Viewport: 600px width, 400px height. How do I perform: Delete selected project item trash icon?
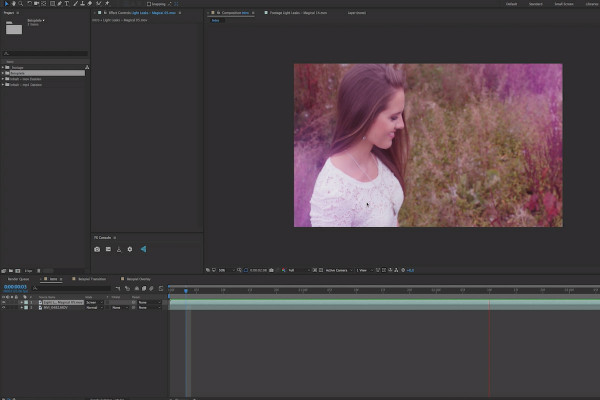click(x=39, y=271)
